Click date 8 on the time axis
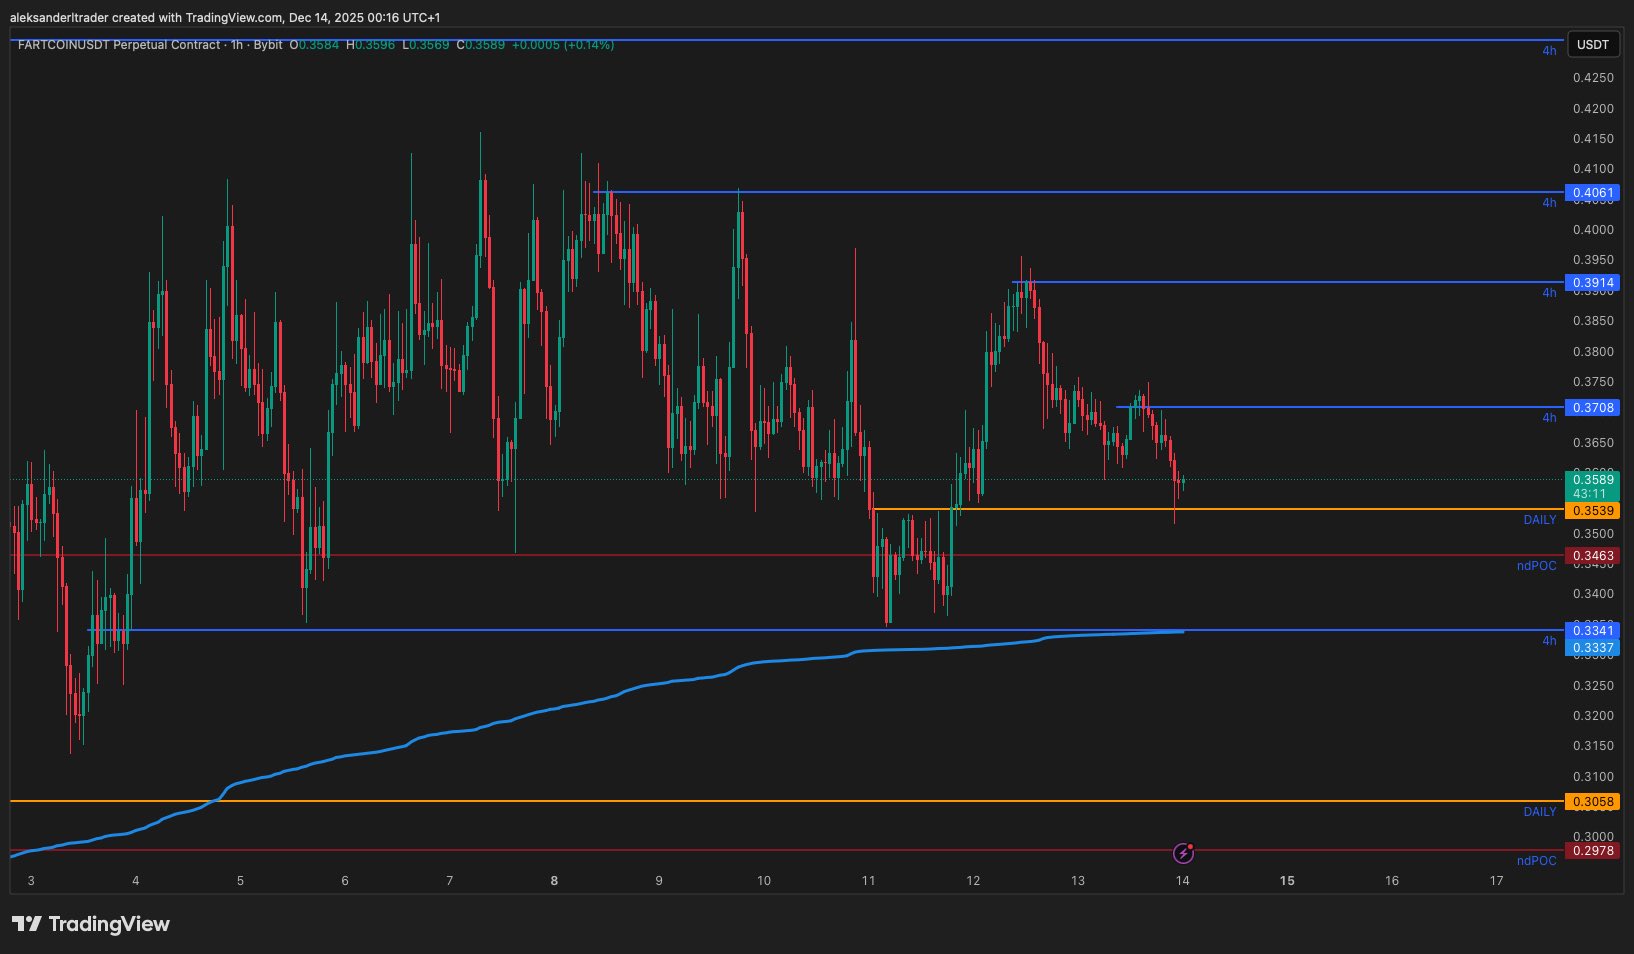 tap(554, 881)
